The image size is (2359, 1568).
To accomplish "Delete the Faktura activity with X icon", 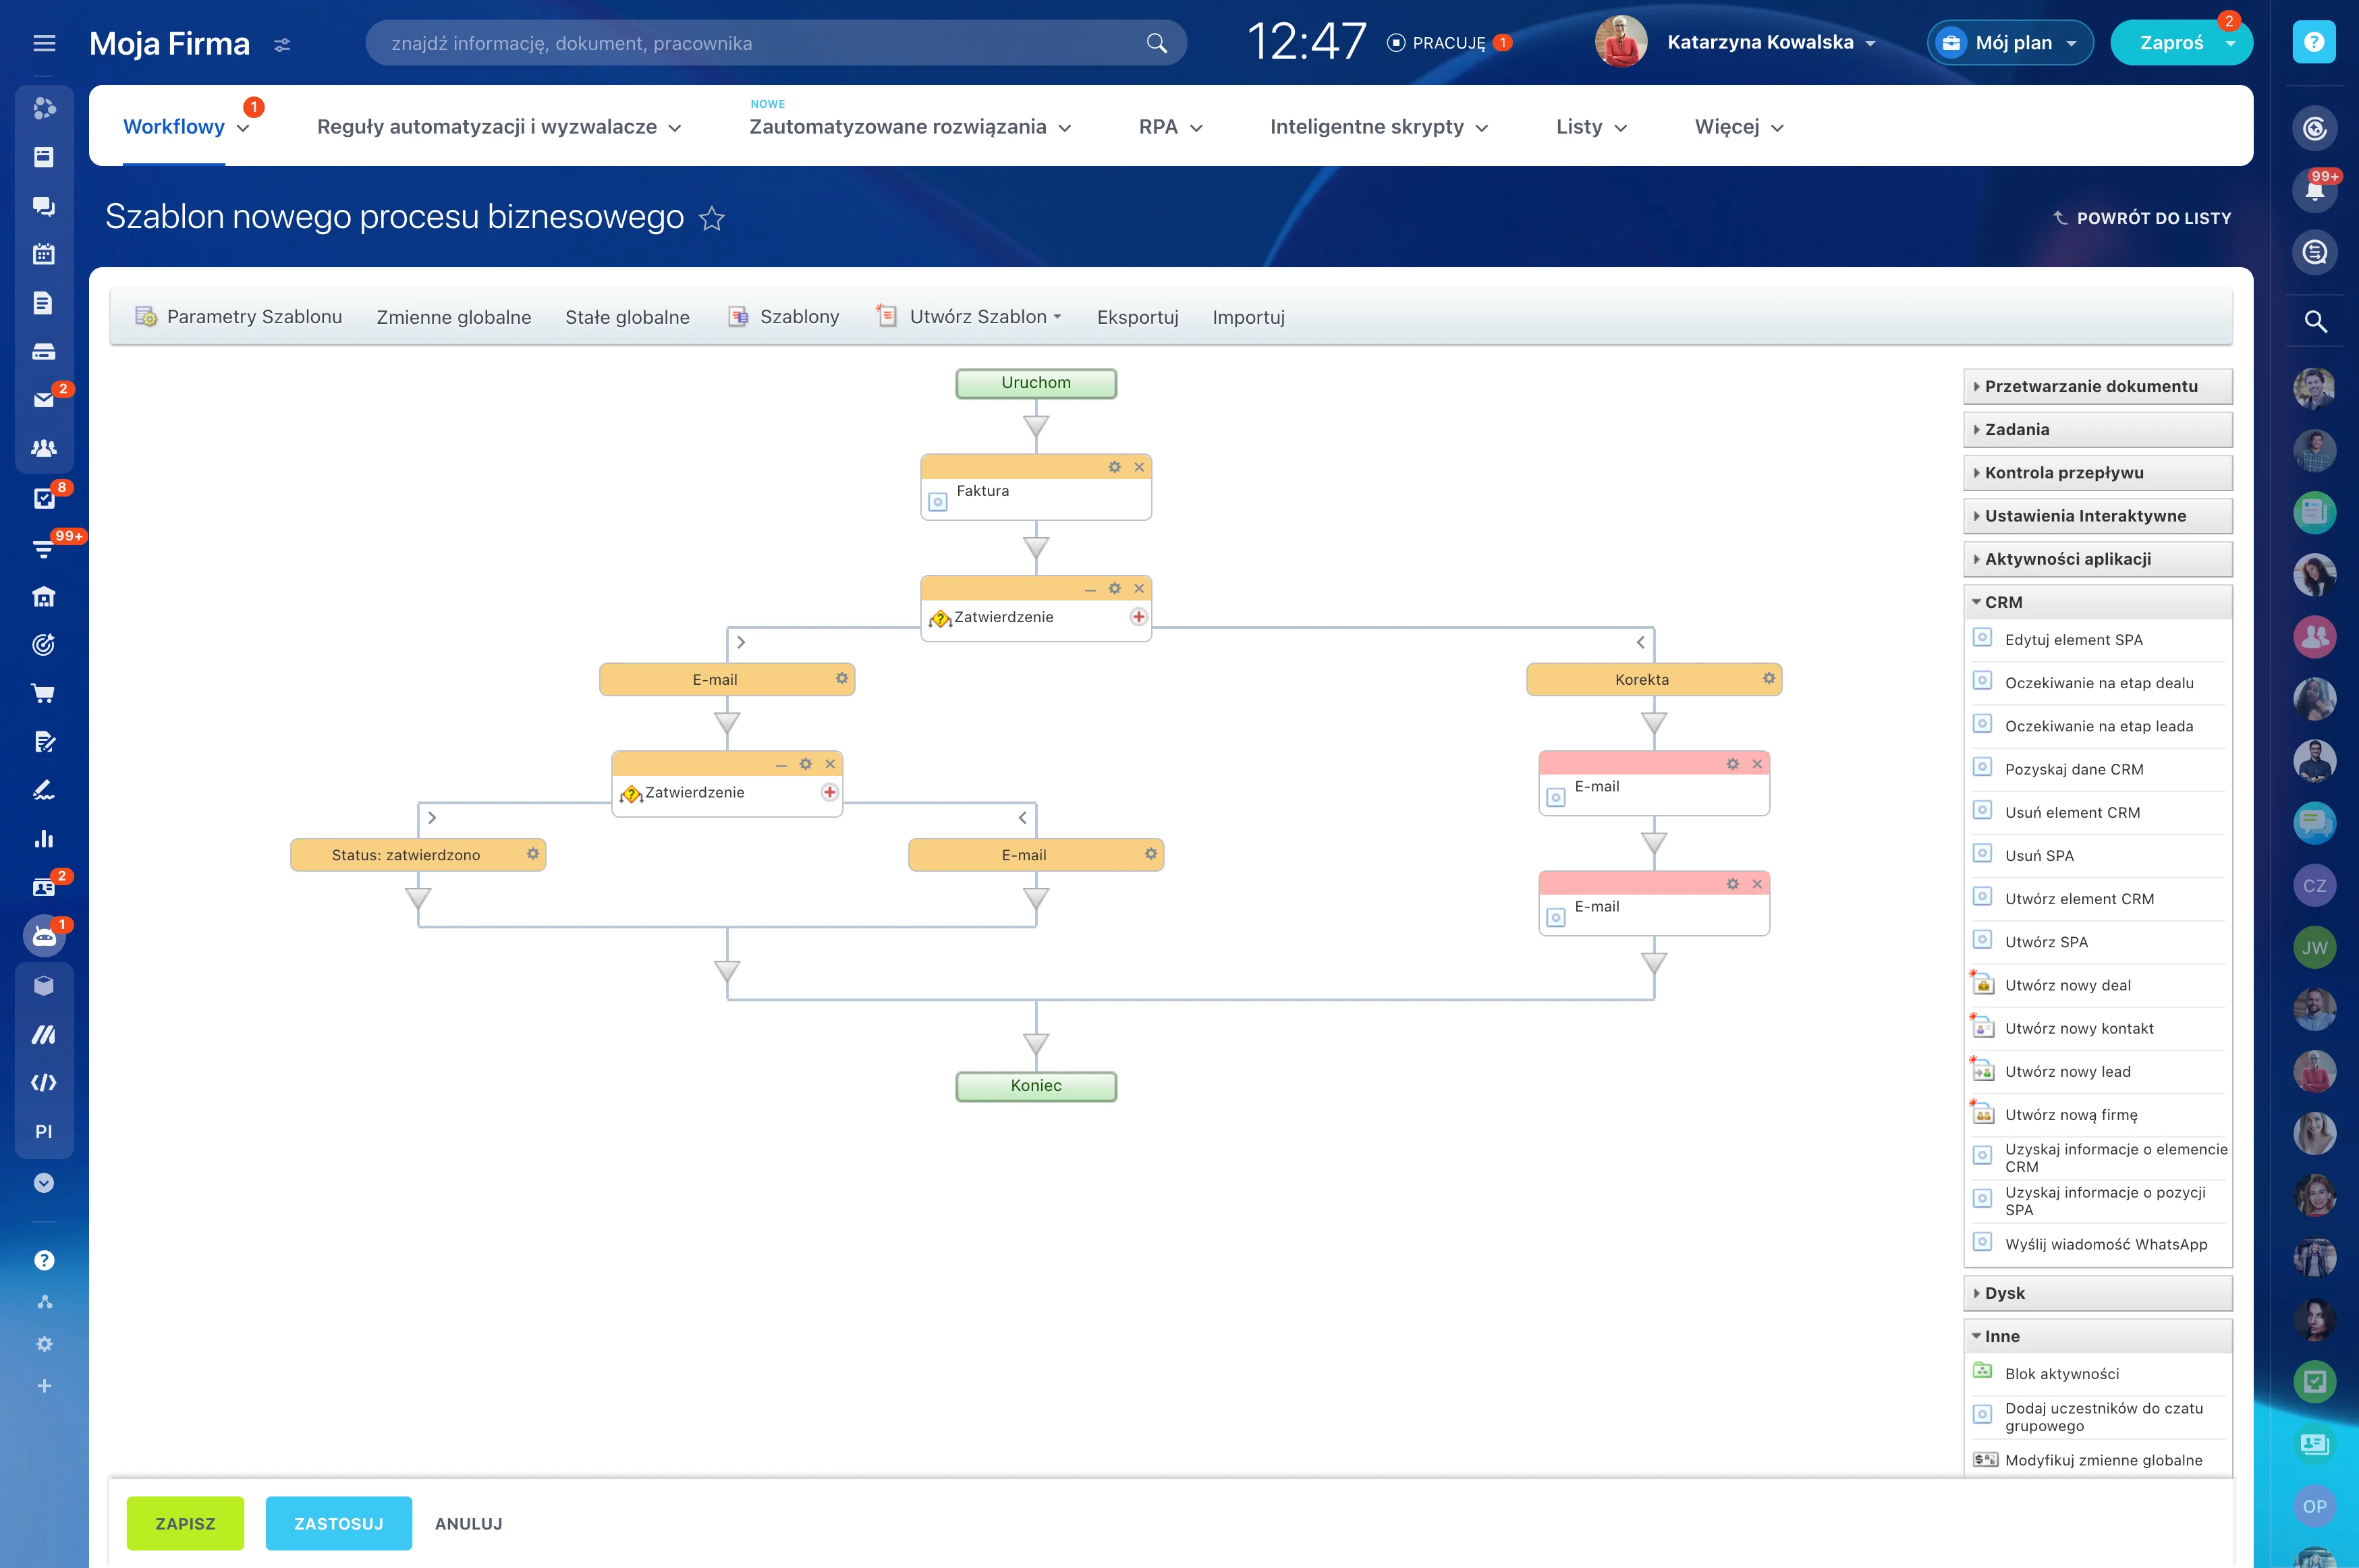I will pyautogui.click(x=1138, y=467).
